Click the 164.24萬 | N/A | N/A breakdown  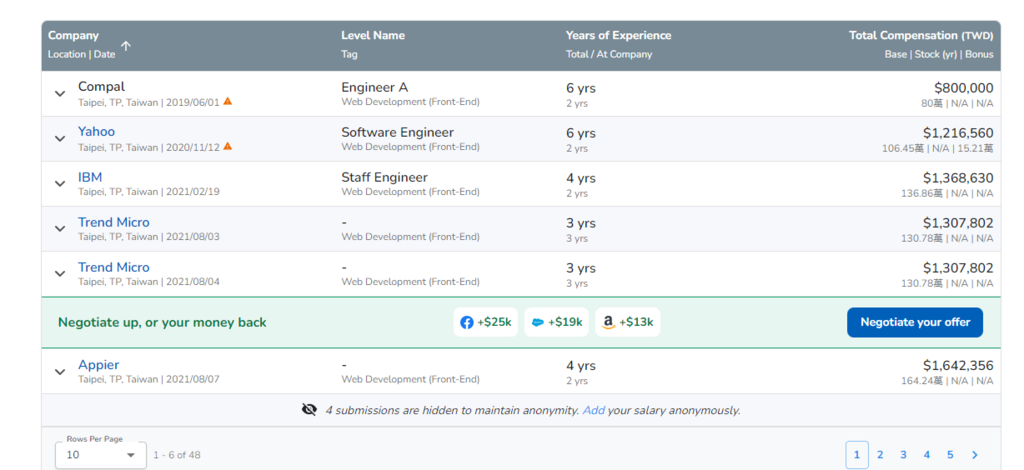(947, 381)
